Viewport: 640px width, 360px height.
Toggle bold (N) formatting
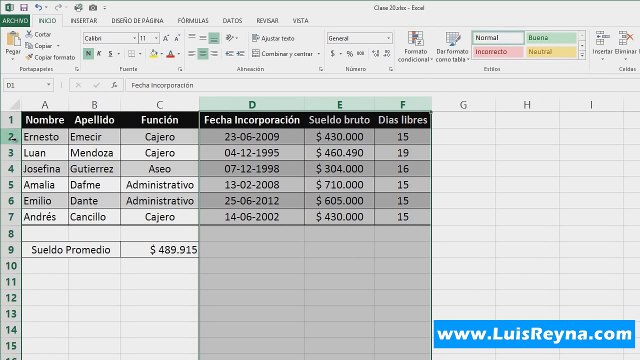tap(88, 53)
